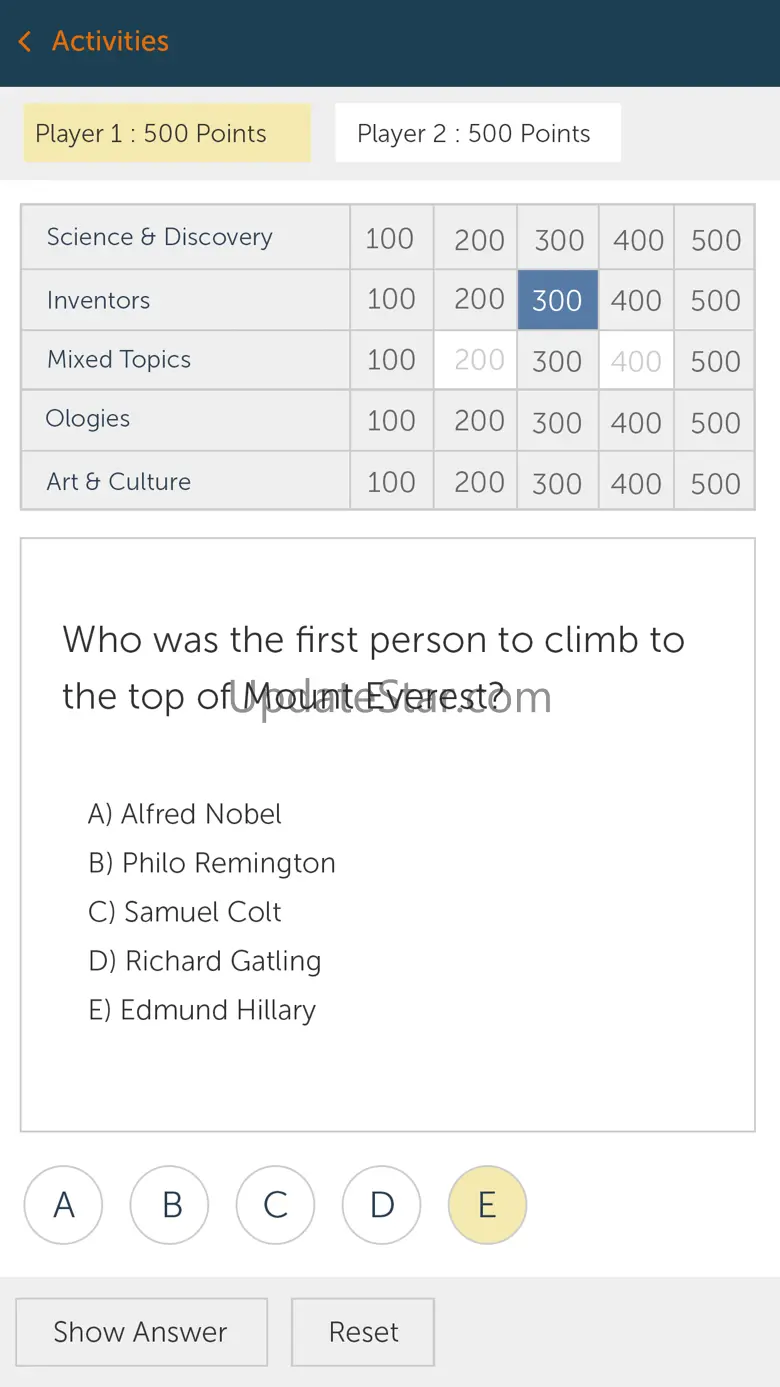Pick Art & Culture 100 point cell
The width and height of the screenshot is (780, 1387).
tap(391, 482)
